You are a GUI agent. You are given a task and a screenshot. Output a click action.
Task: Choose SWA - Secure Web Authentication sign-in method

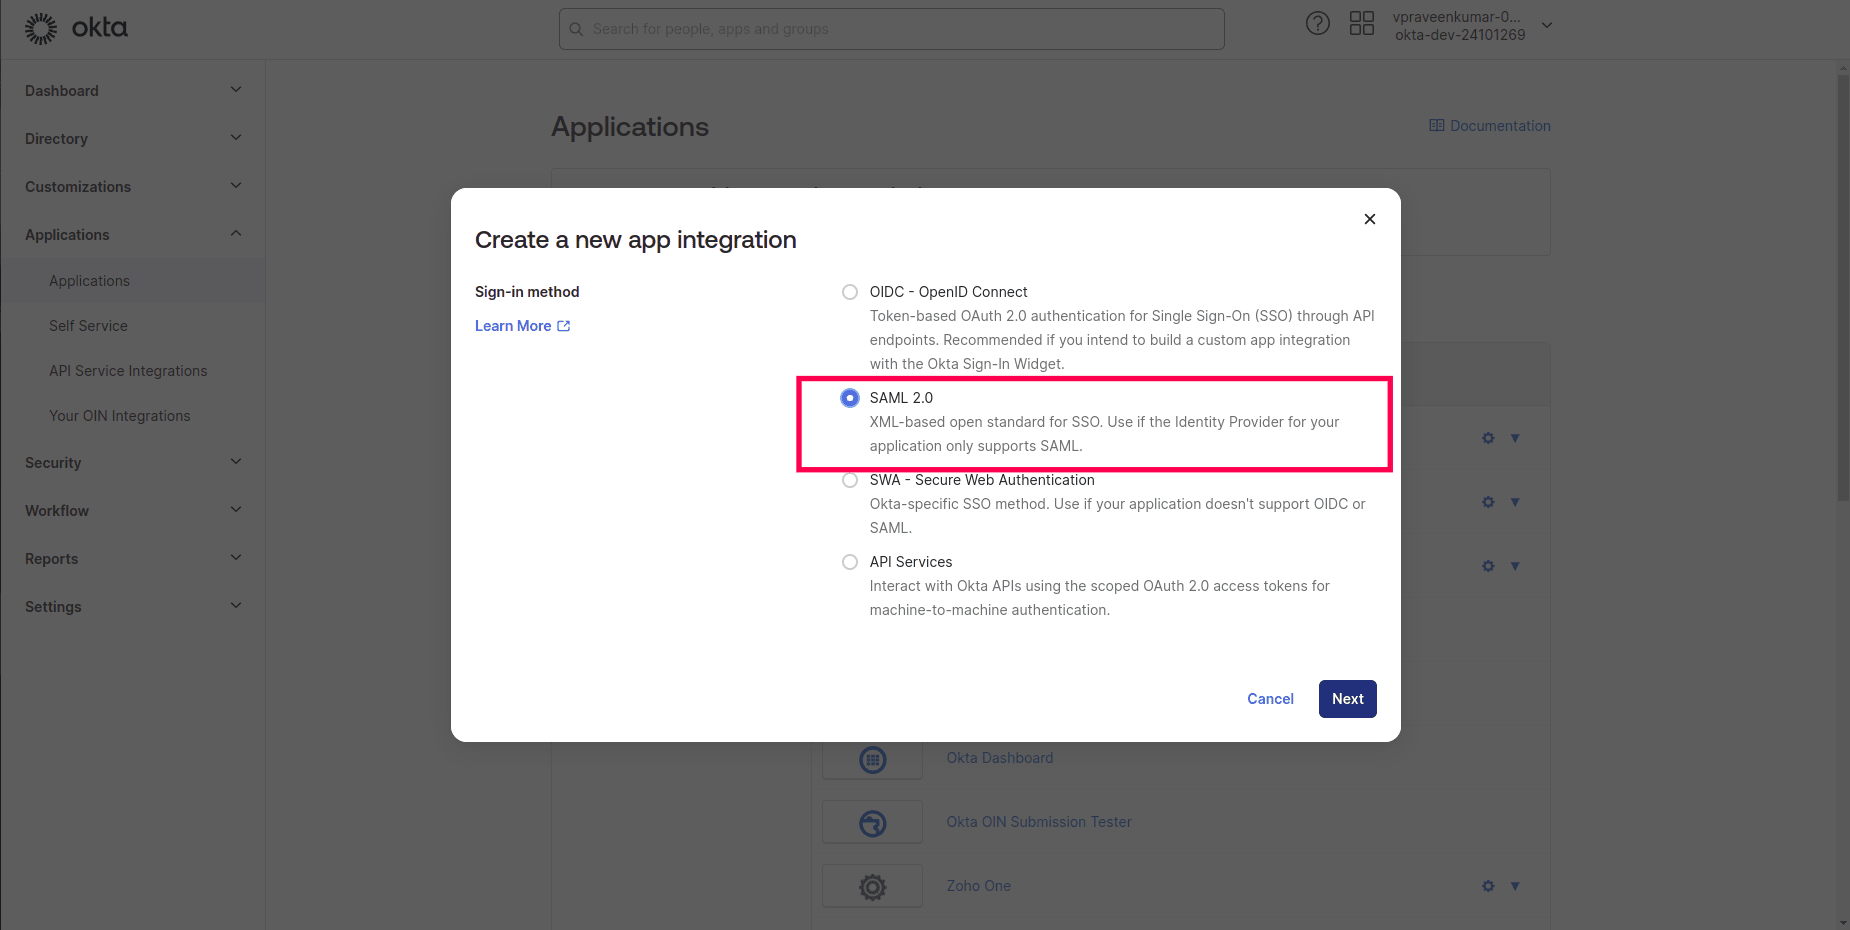[849, 479]
